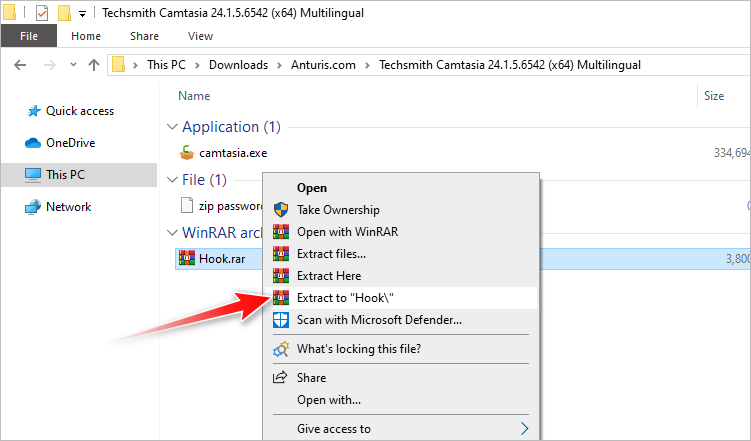Navigate to Downloads in the address bar

click(x=238, y=65)
